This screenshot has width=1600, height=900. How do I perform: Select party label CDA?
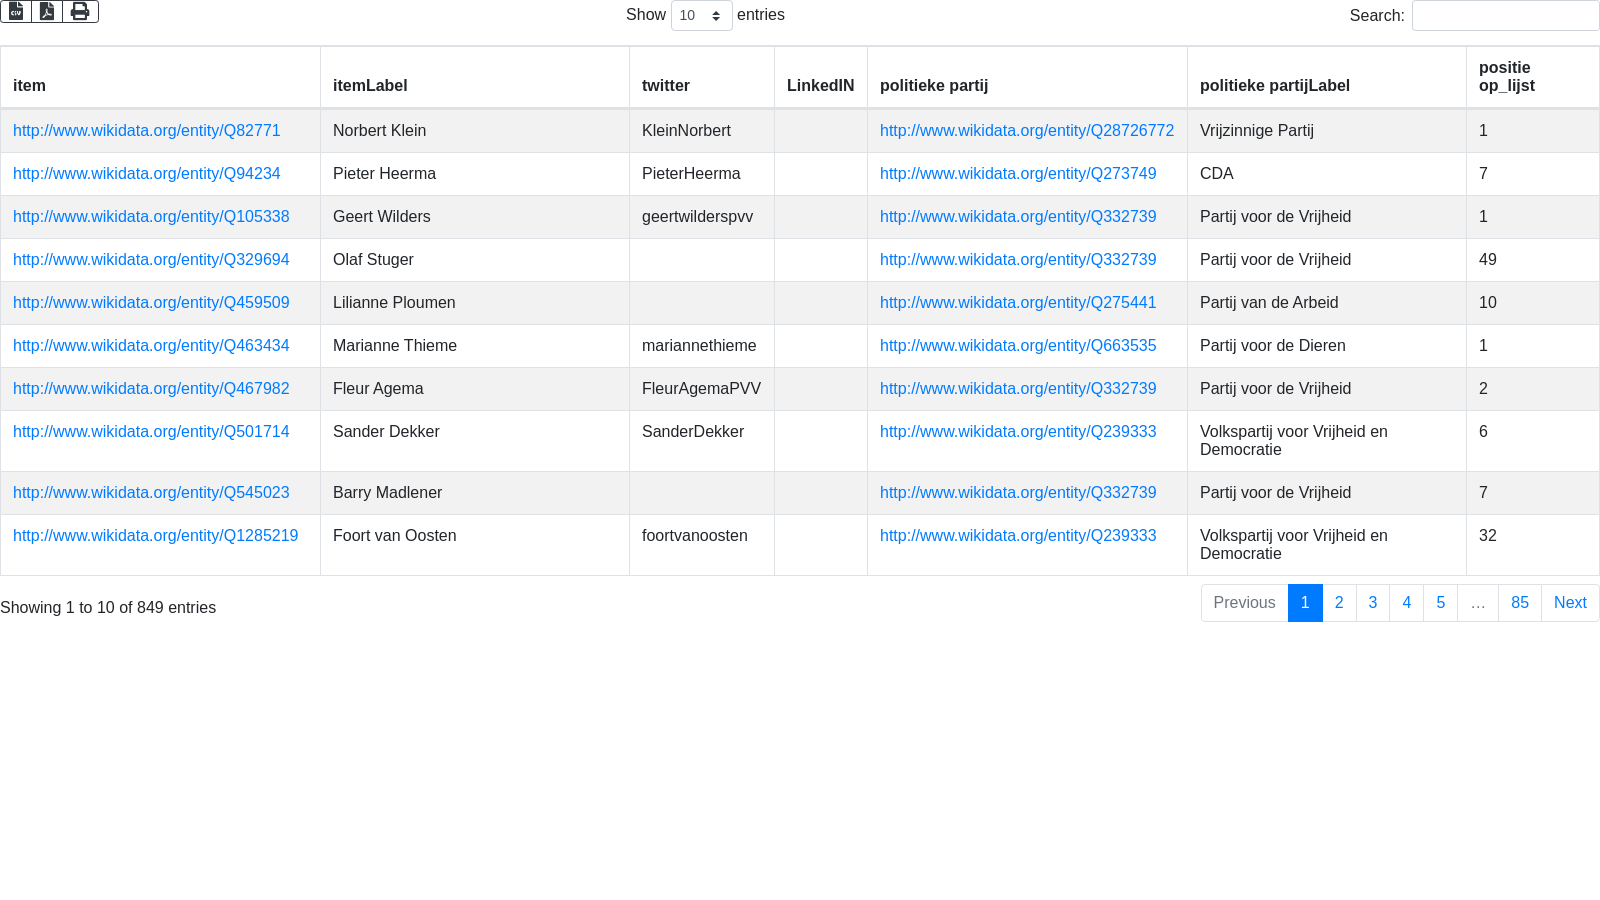tap(1216, 174)
